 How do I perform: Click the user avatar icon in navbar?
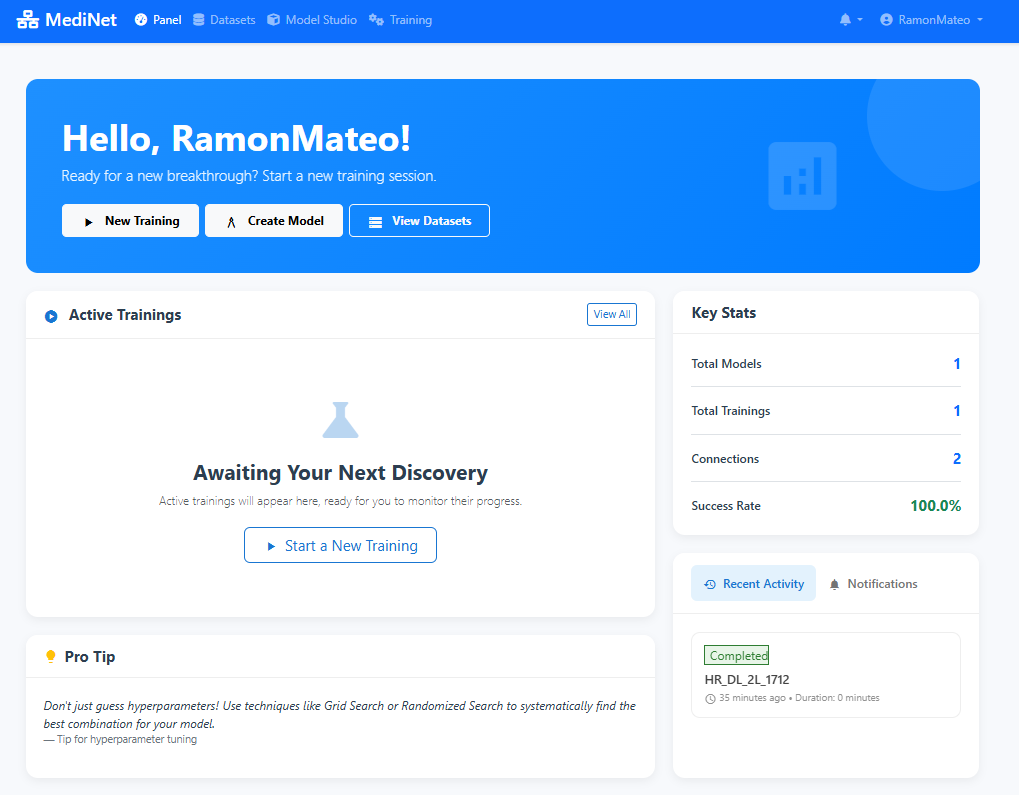tap(886, 20)
